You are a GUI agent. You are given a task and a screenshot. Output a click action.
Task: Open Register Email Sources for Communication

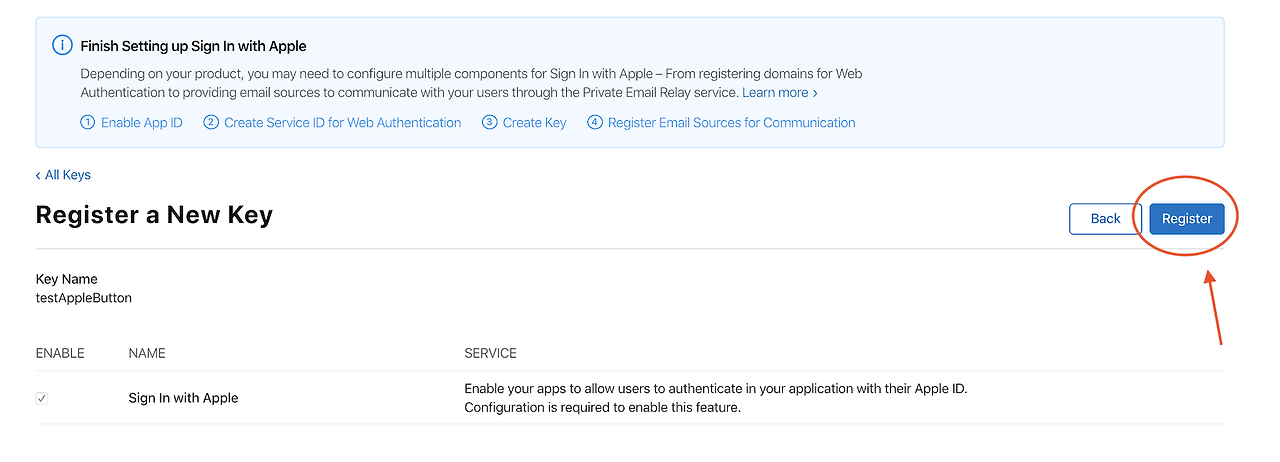(x=721, y=123)
